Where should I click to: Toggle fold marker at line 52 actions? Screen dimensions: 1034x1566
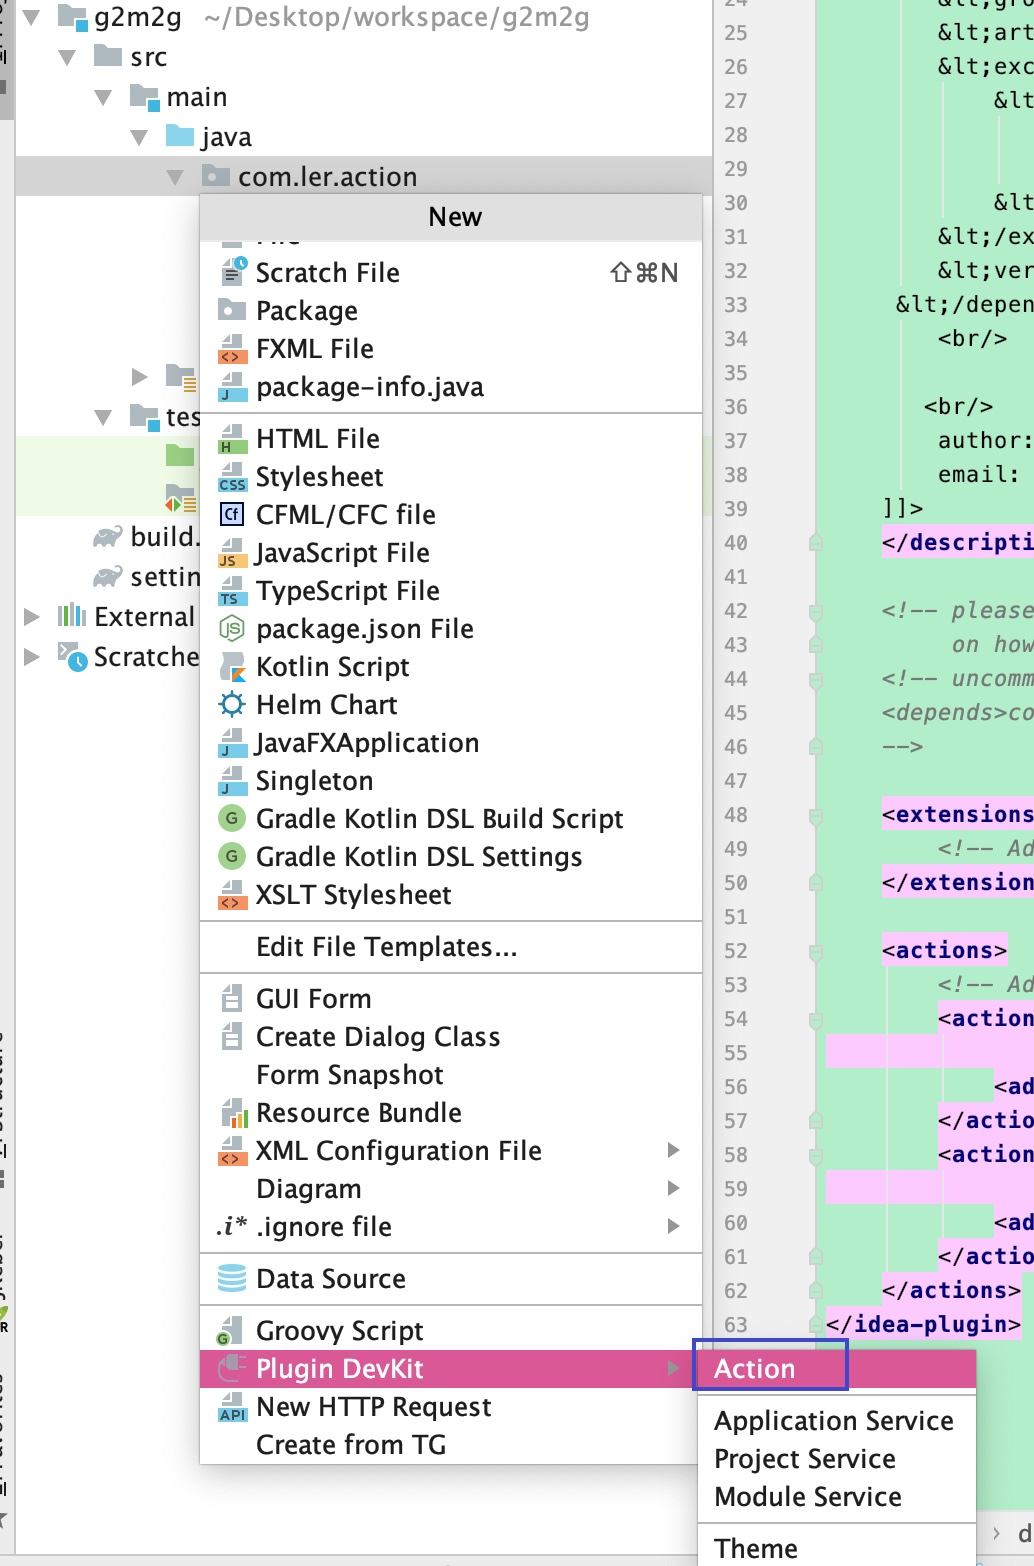pos(816,951)
